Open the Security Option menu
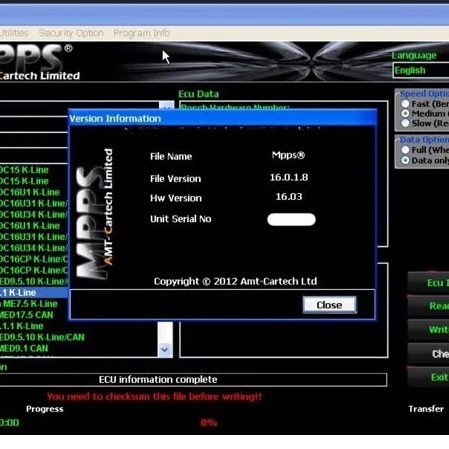 click(71, 33)
